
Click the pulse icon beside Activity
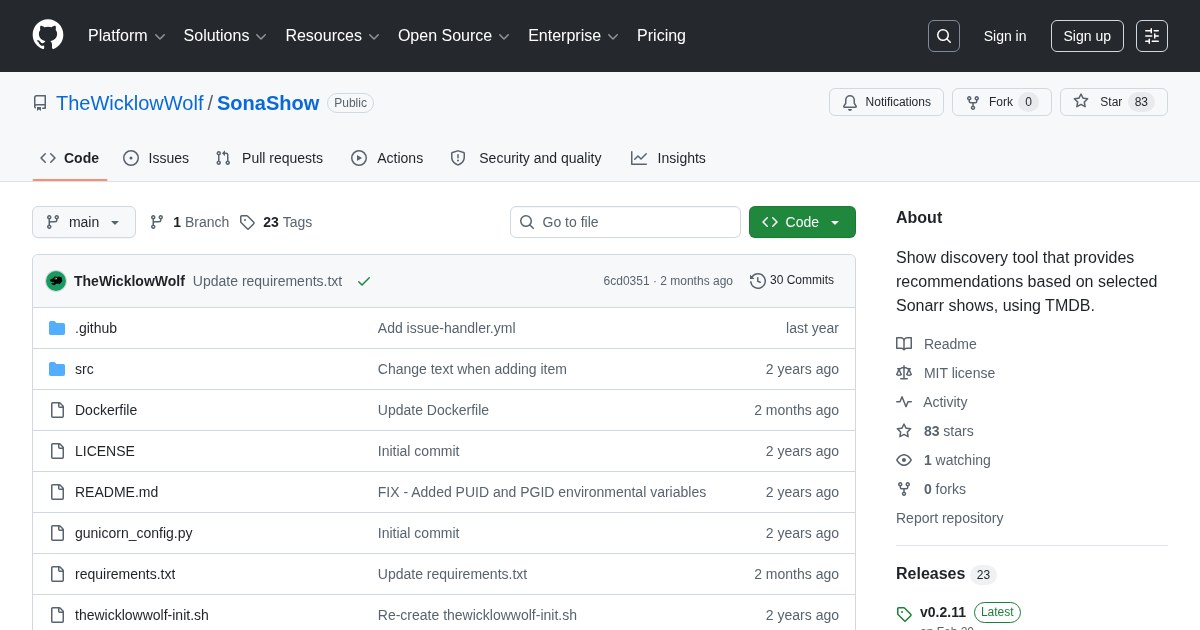tap(904, 402)
